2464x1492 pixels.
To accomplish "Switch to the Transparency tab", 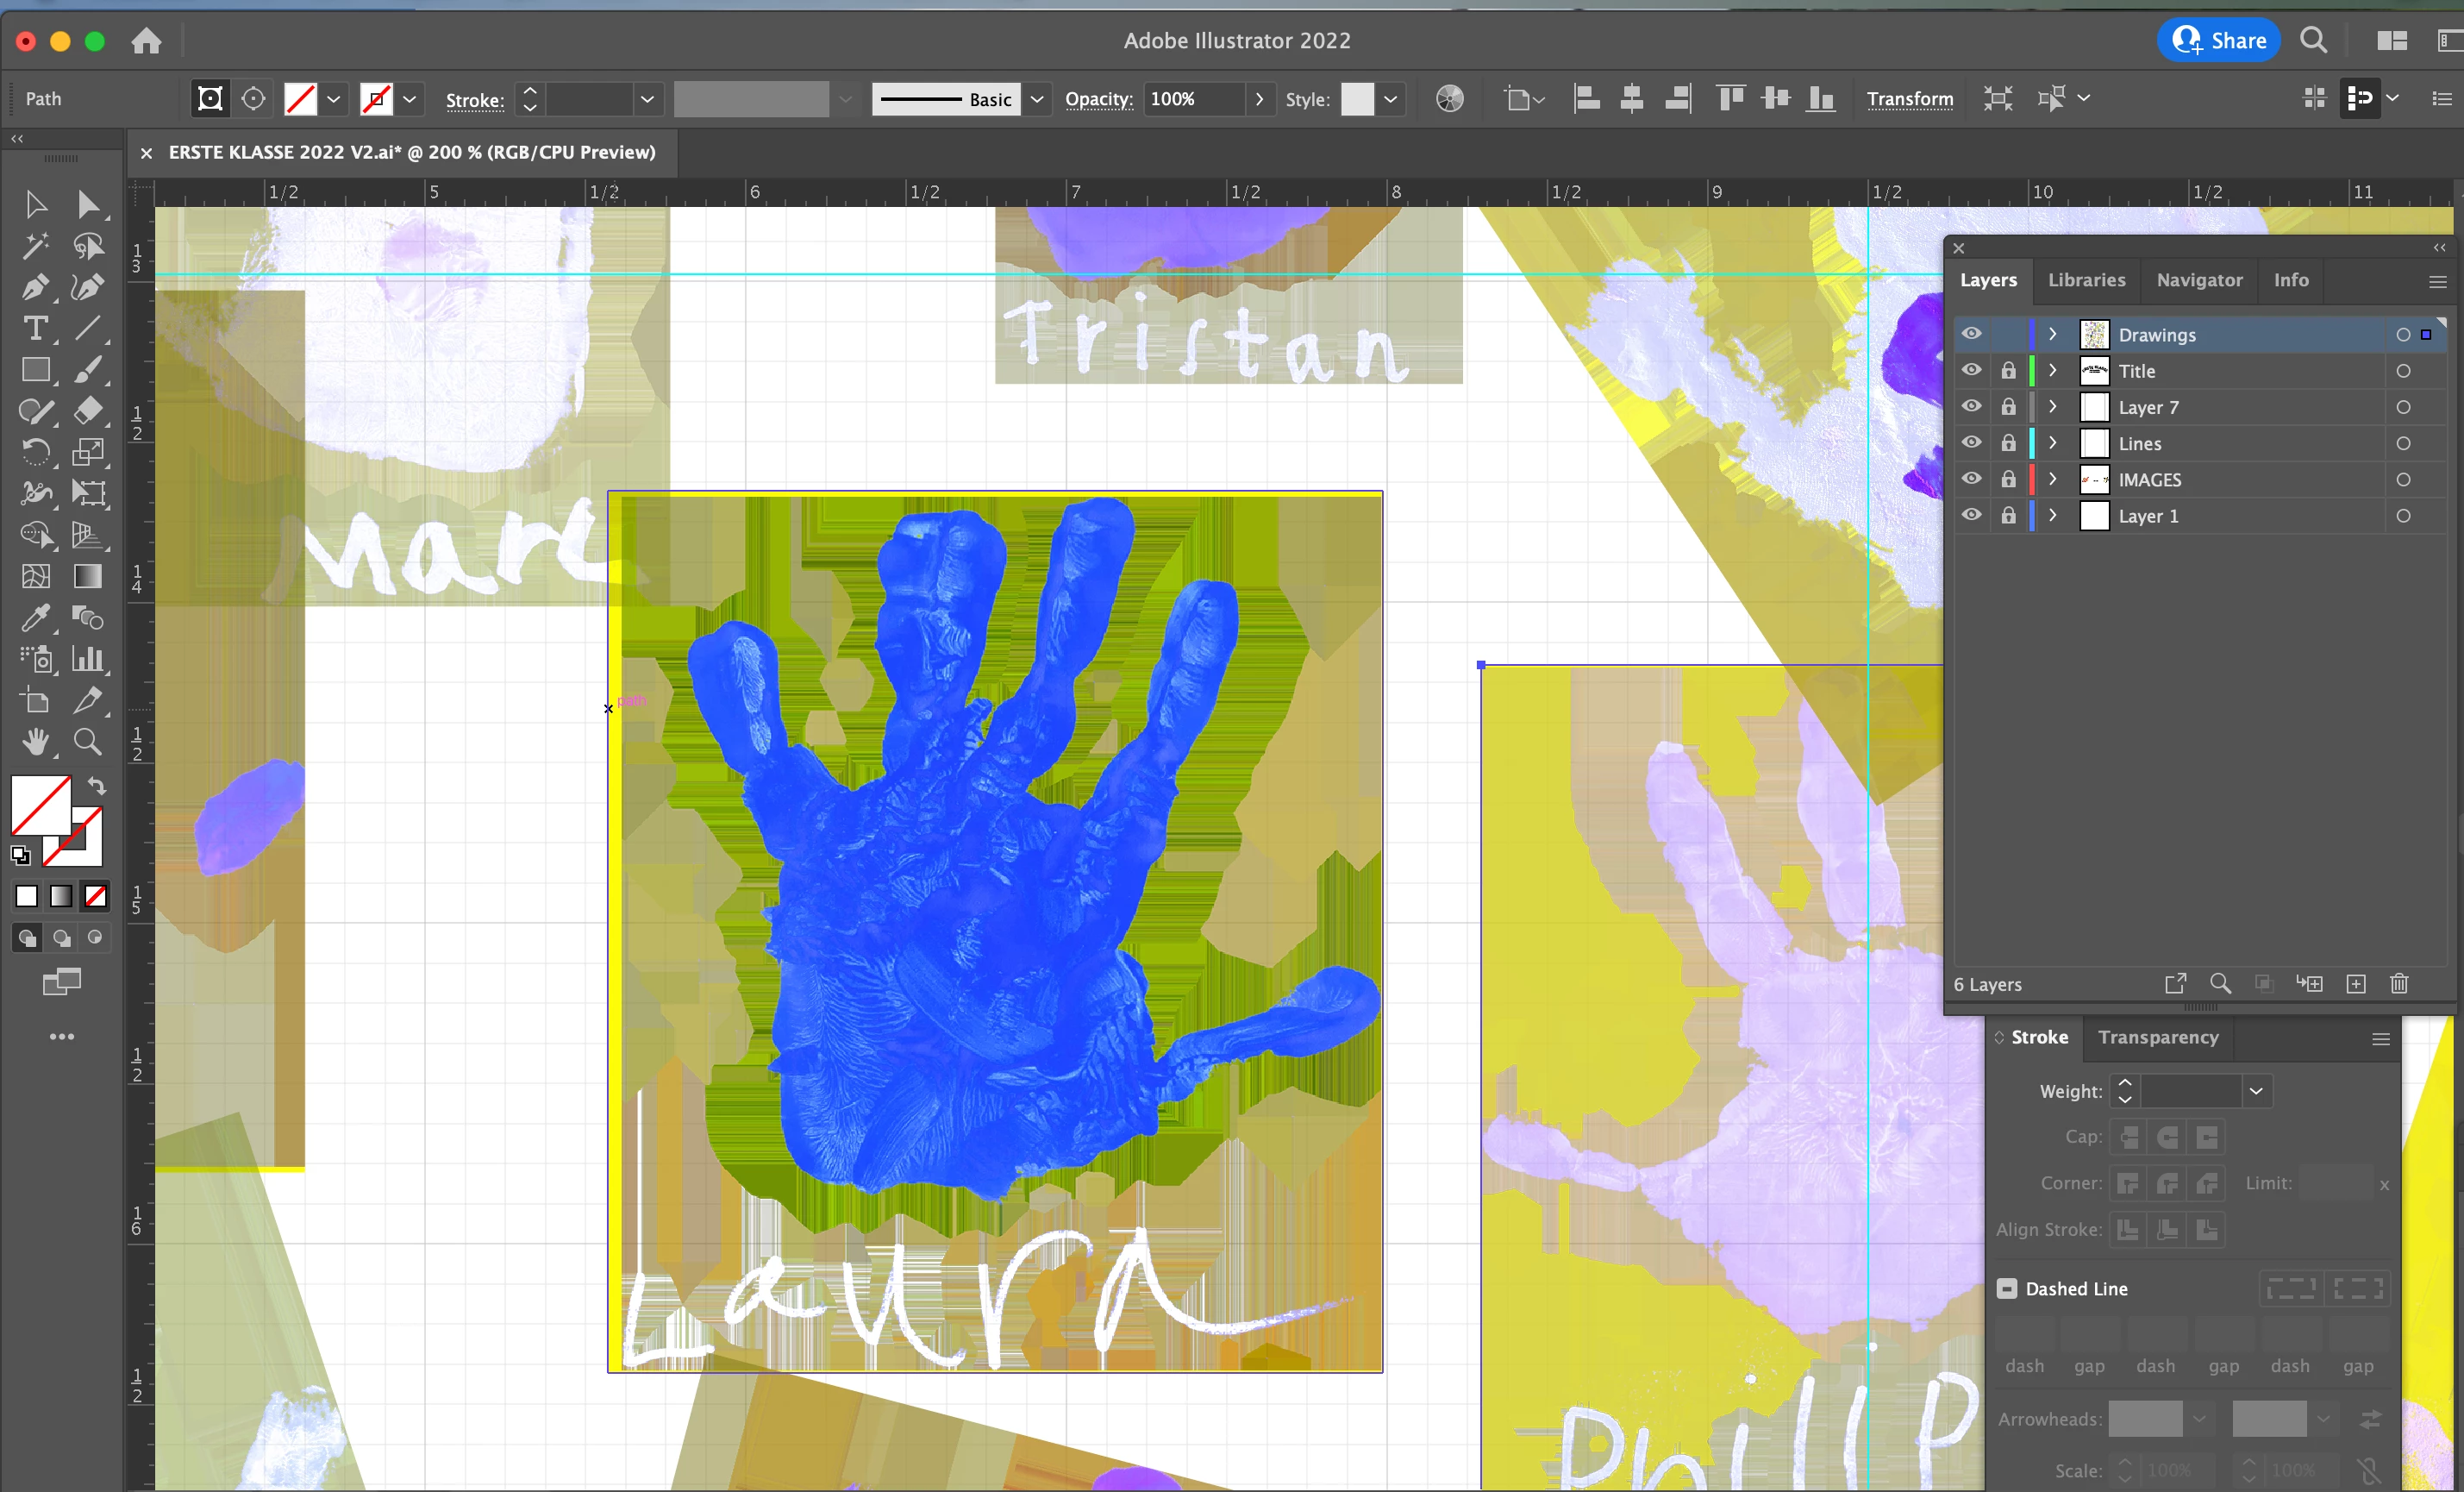I will (2158, 1037).
